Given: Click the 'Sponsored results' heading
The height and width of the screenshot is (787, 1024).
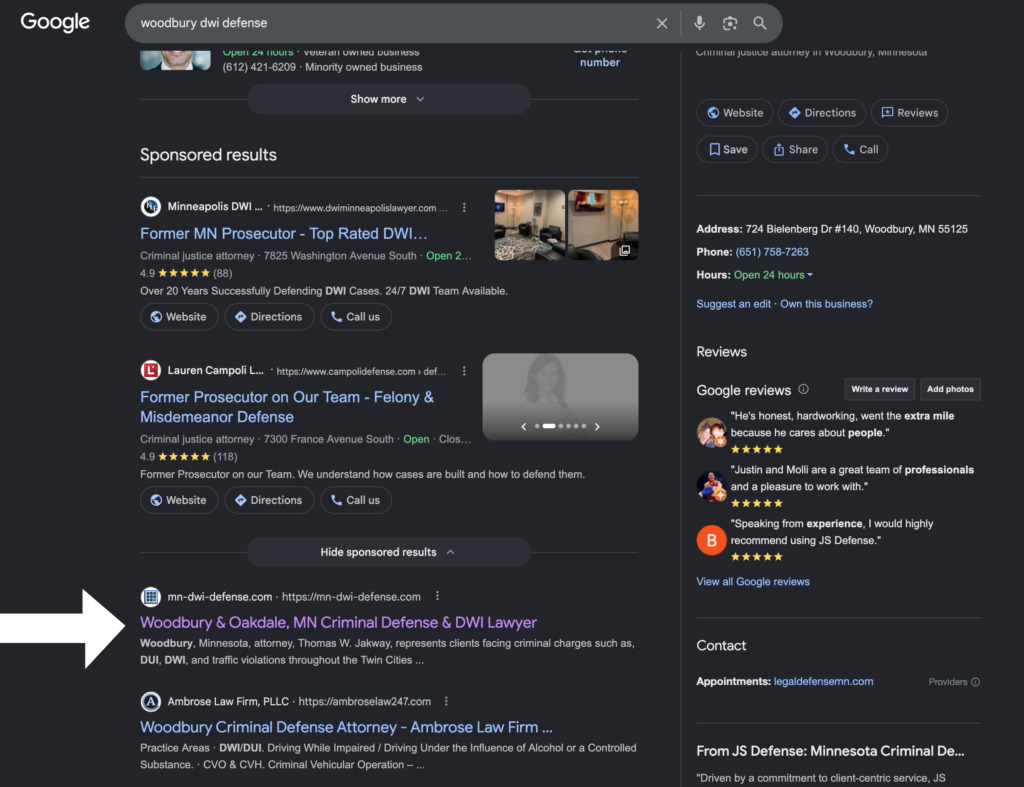Looking at the screenshot, I should tap(208, 155).
